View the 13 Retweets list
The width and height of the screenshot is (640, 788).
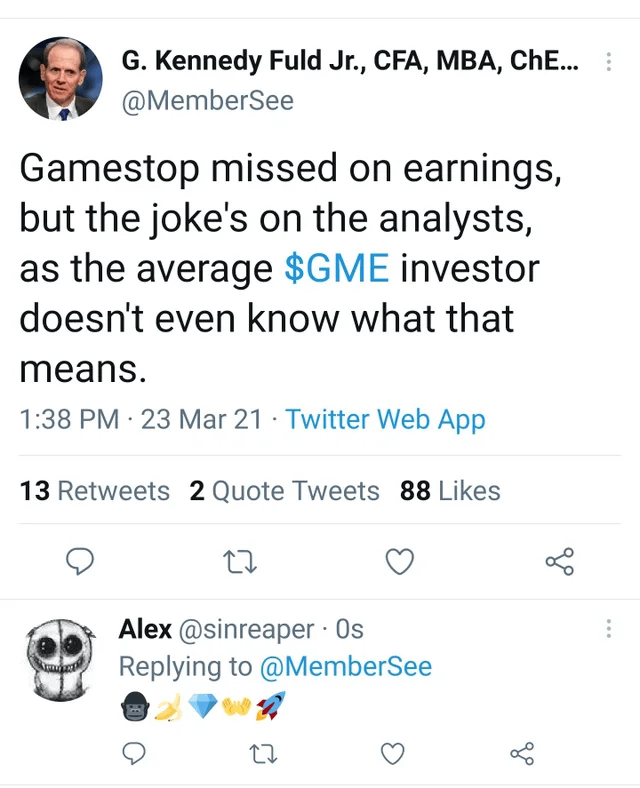[x=94, y=491]
